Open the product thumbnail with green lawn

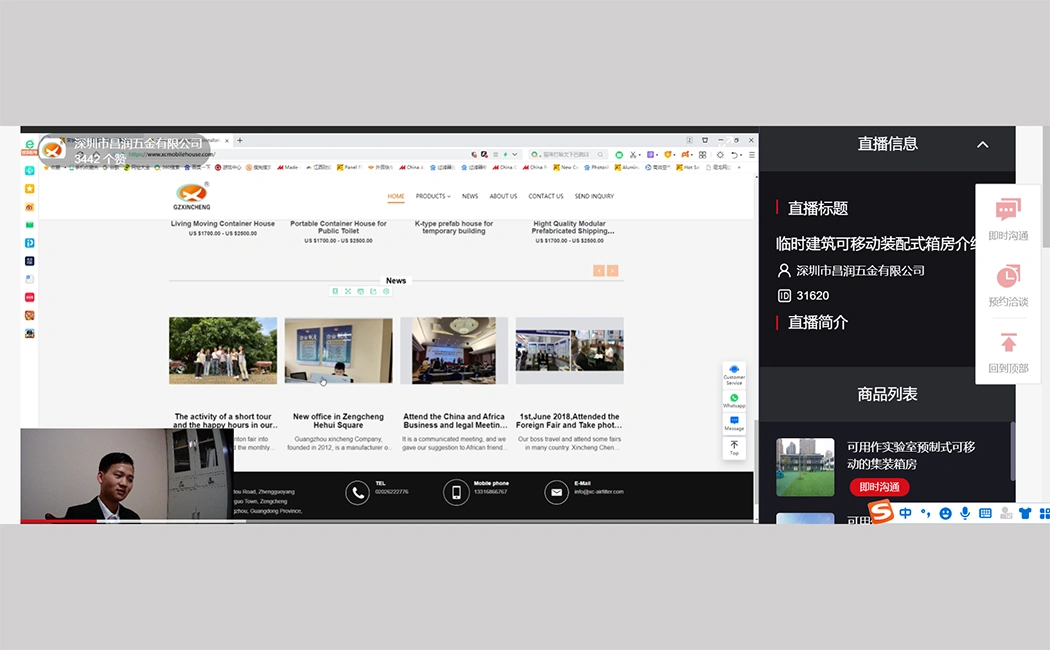pos(805,467)
